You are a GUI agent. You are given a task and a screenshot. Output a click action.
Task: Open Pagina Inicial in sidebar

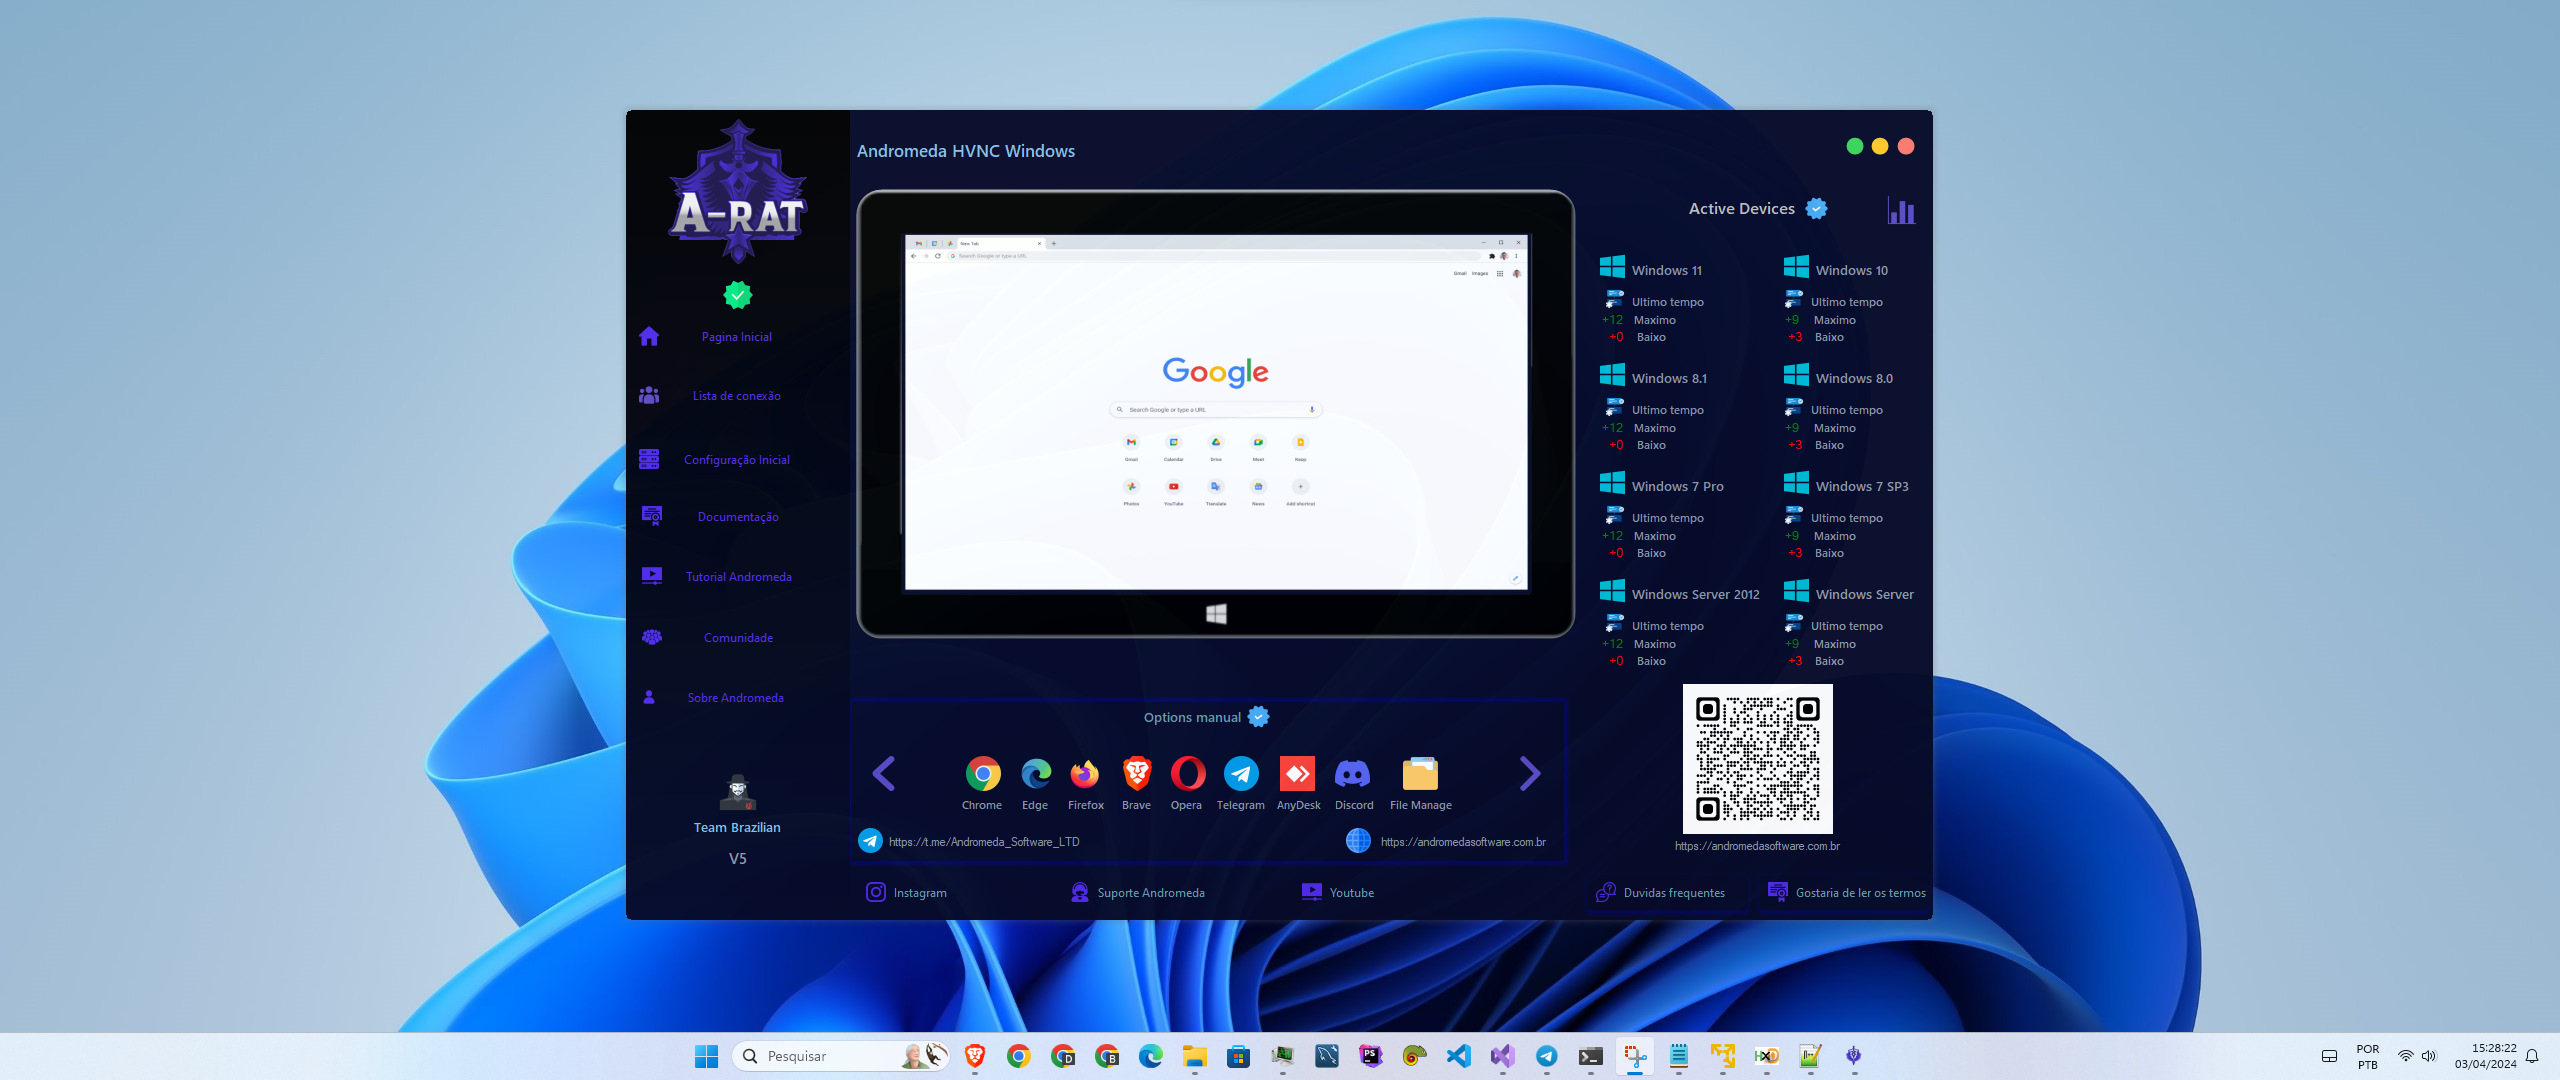[736, 337]
